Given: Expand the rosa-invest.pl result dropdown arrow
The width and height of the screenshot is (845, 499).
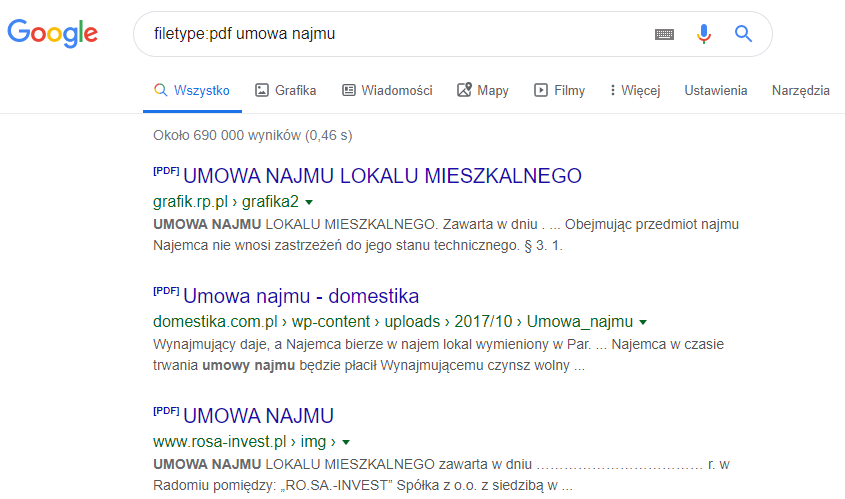Looking at the screenshot, I should tap(345, 442).
